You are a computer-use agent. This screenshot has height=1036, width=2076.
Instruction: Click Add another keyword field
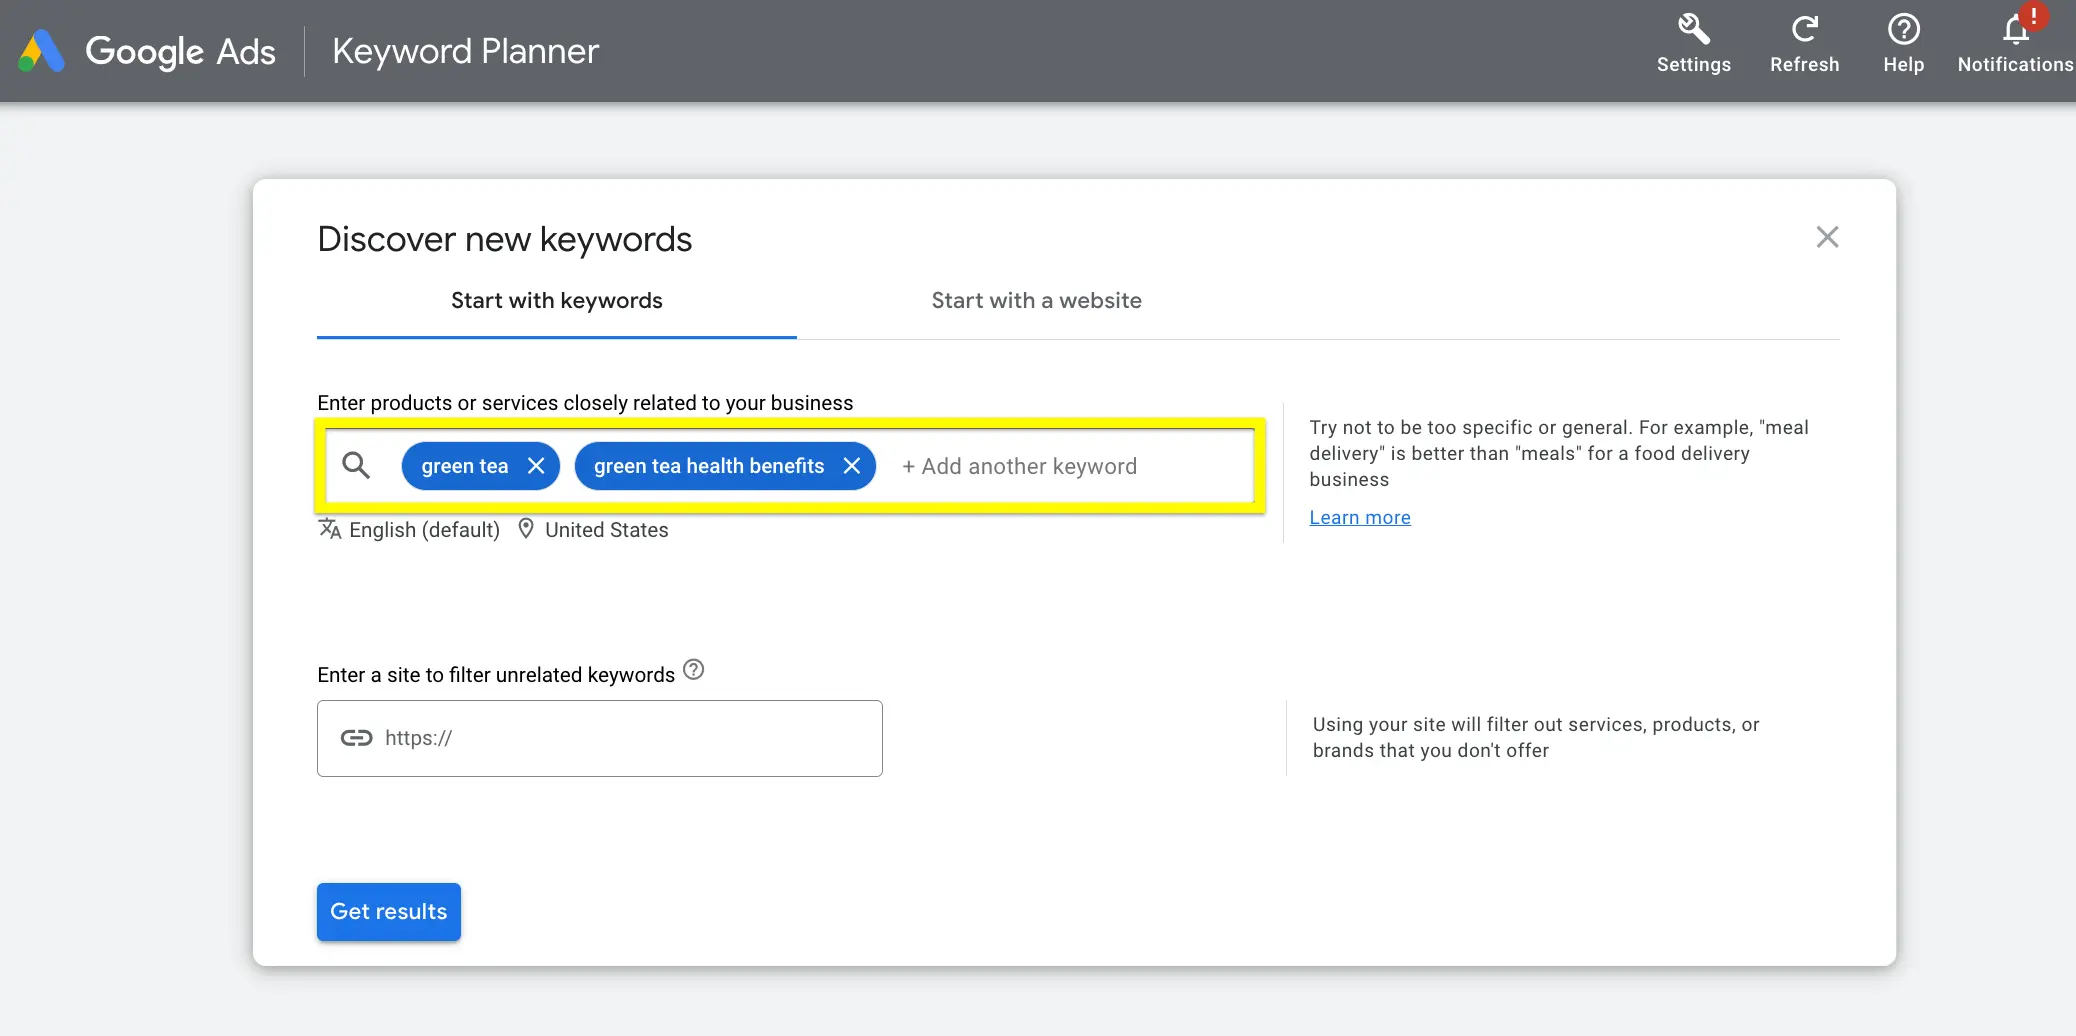(1030, 467)
